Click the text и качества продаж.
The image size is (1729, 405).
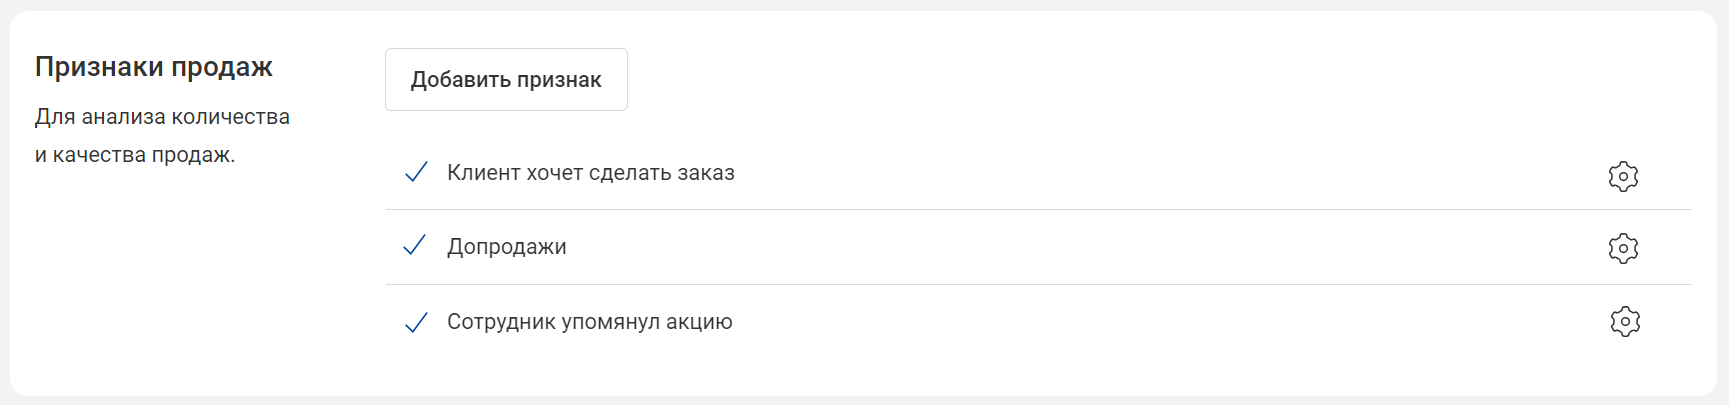135,155
